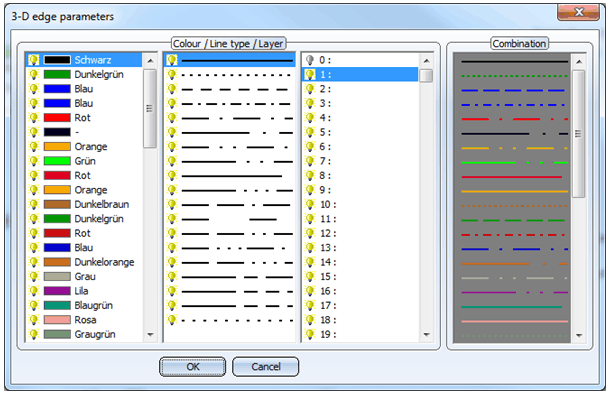610x395 pixels.
Task: Click the colour list's down arrow
Action: (x=150, y=335)
